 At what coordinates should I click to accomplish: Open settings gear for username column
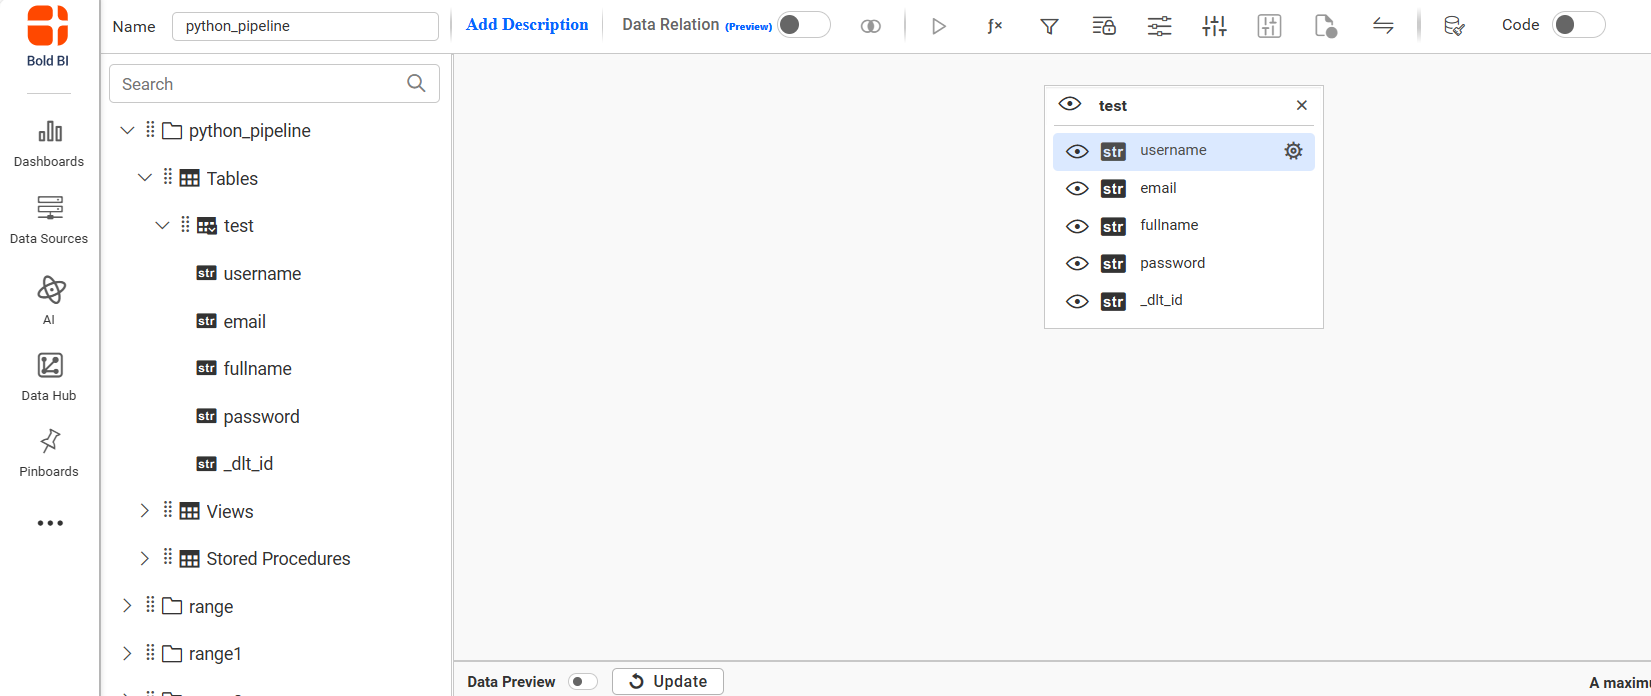pos(1293,151)
